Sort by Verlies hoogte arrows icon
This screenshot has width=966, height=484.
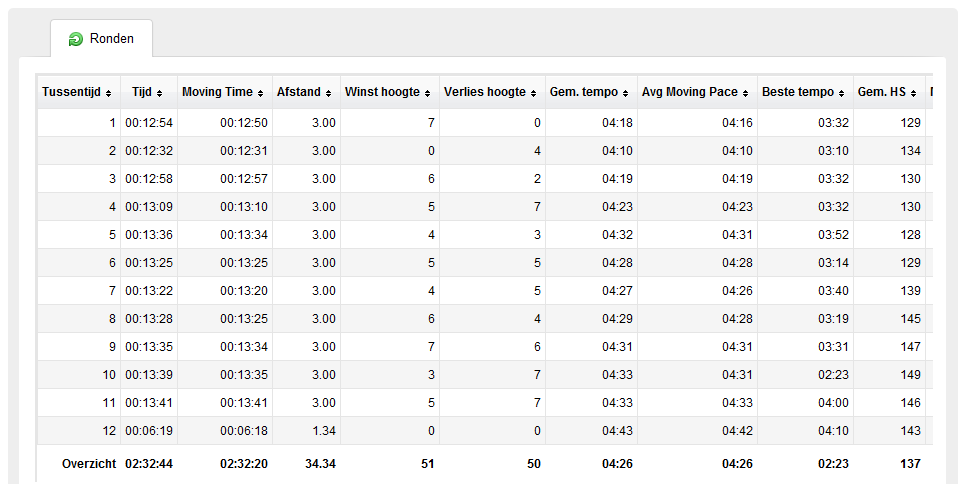pyautogui.click(x=534, y=94)
